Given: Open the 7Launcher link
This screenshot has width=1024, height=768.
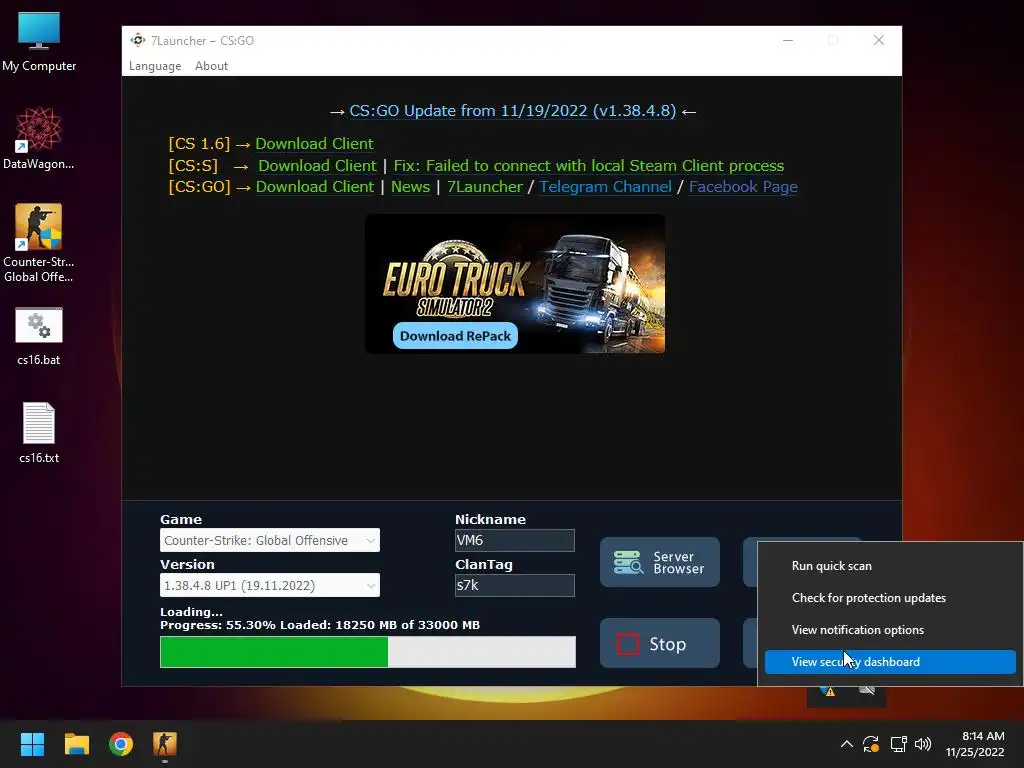Looking at the screenshot, I should [485, 187].
